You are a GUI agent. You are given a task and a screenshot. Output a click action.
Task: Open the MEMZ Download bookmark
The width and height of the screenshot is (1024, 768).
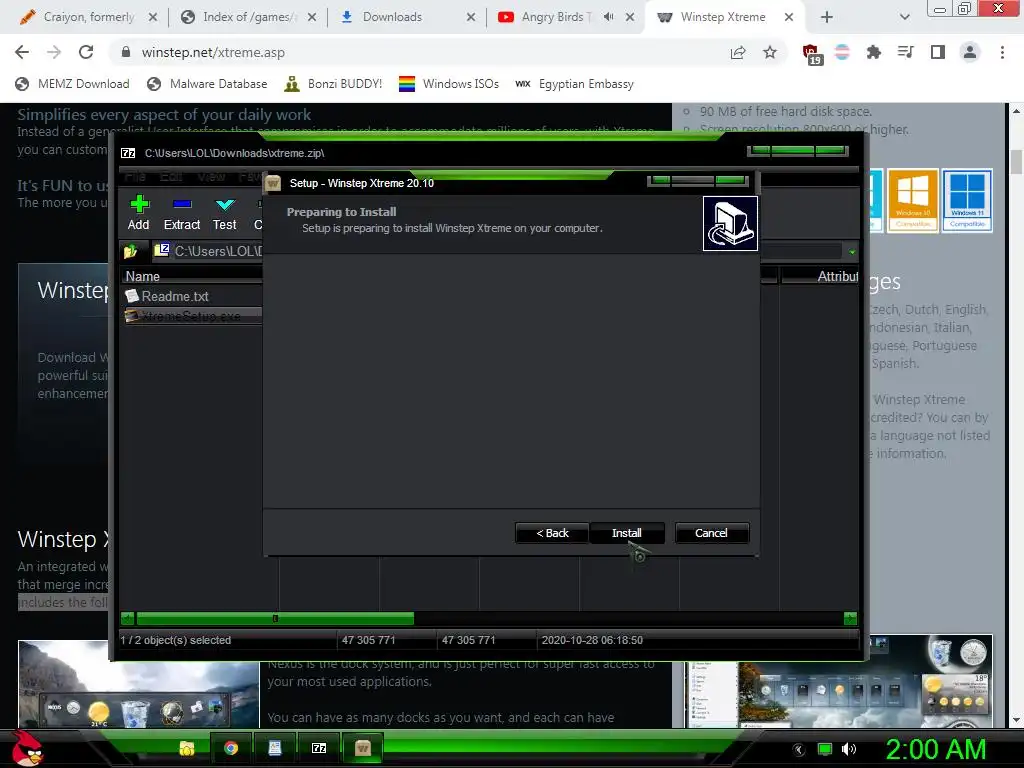point(72,84)
